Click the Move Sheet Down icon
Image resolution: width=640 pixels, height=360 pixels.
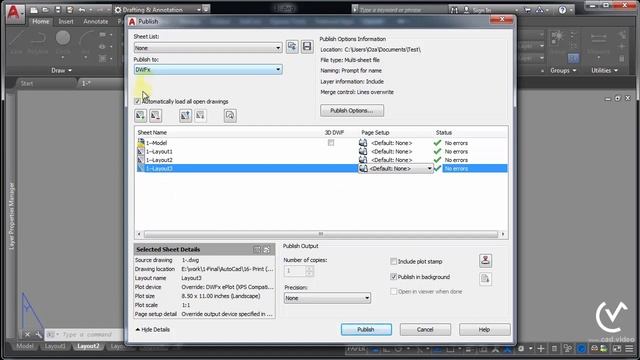[x=200, y=116]
